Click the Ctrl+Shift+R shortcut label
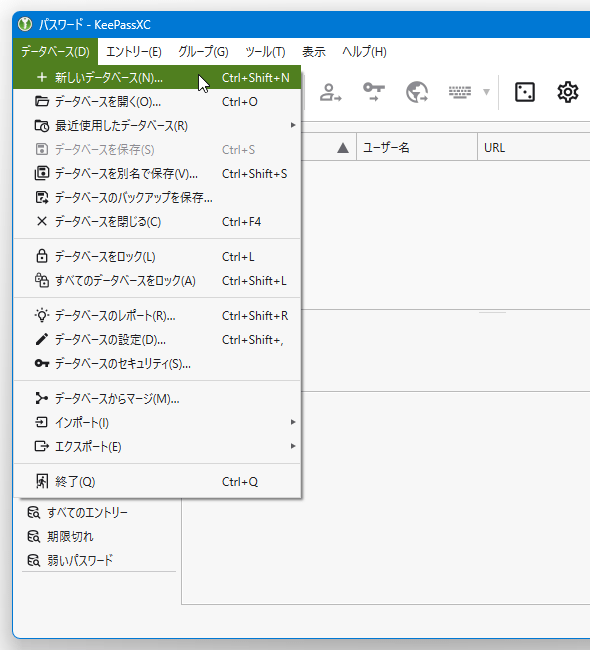The image size is (590, 650). pos(255,315)
